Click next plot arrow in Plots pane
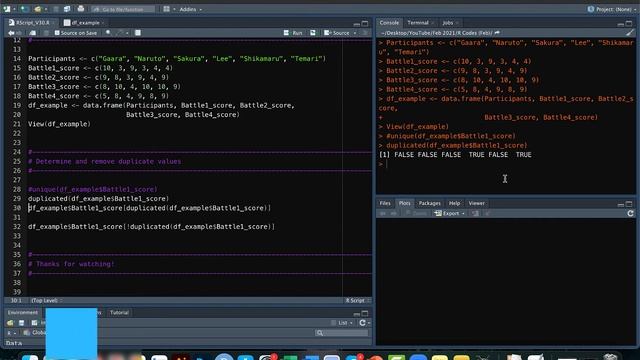The width and height of the screenshot is (640, 360). 393,213
